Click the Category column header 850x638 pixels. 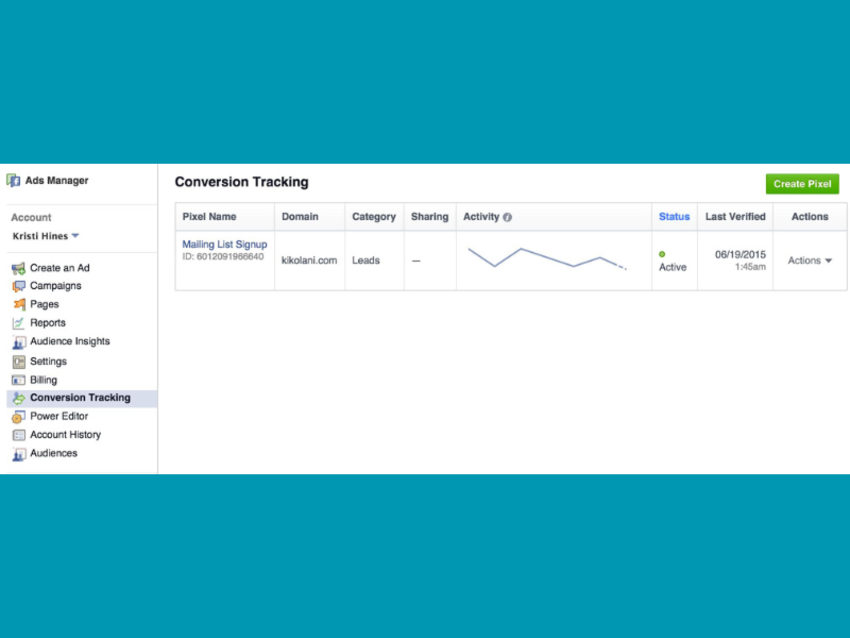click(x=374, y=217)
